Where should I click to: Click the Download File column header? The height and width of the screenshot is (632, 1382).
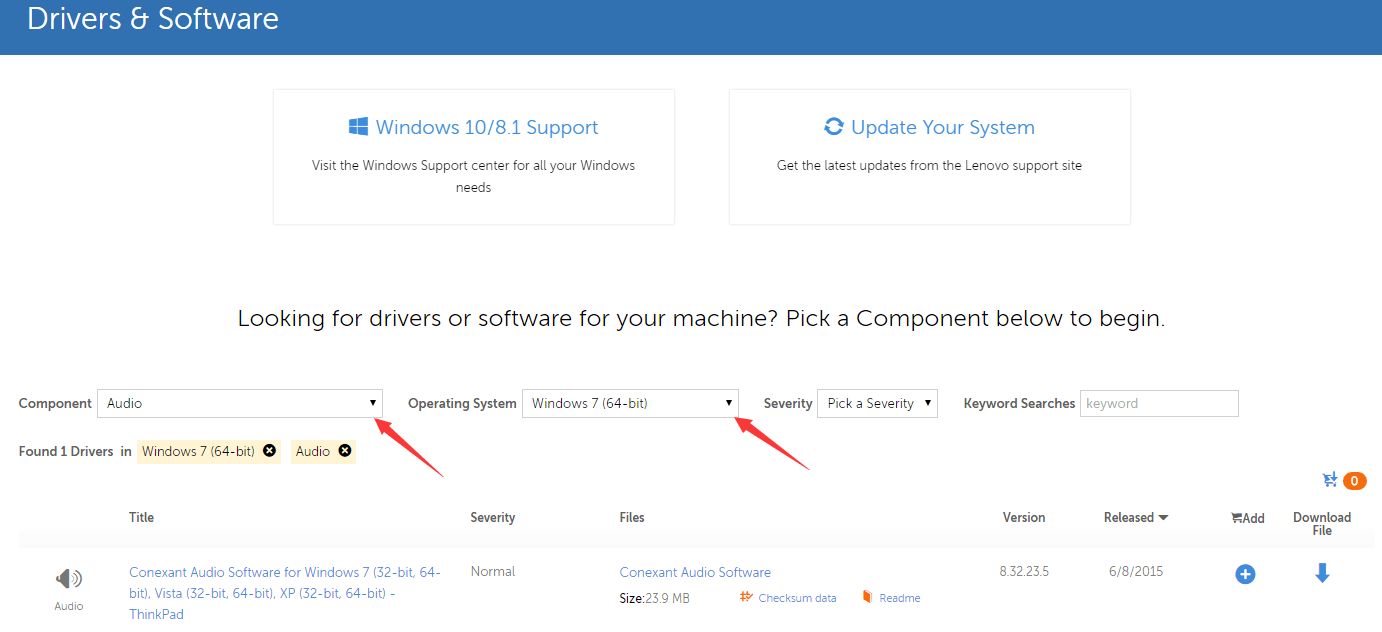[x=1322, y=523]
